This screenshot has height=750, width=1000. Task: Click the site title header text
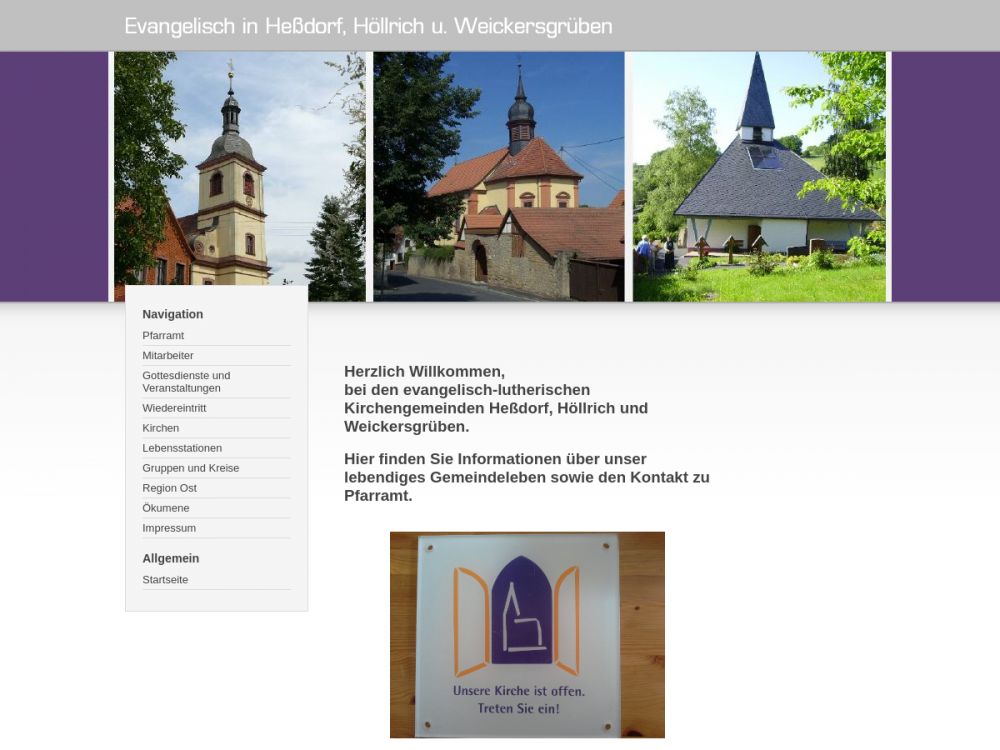point(368,26)
